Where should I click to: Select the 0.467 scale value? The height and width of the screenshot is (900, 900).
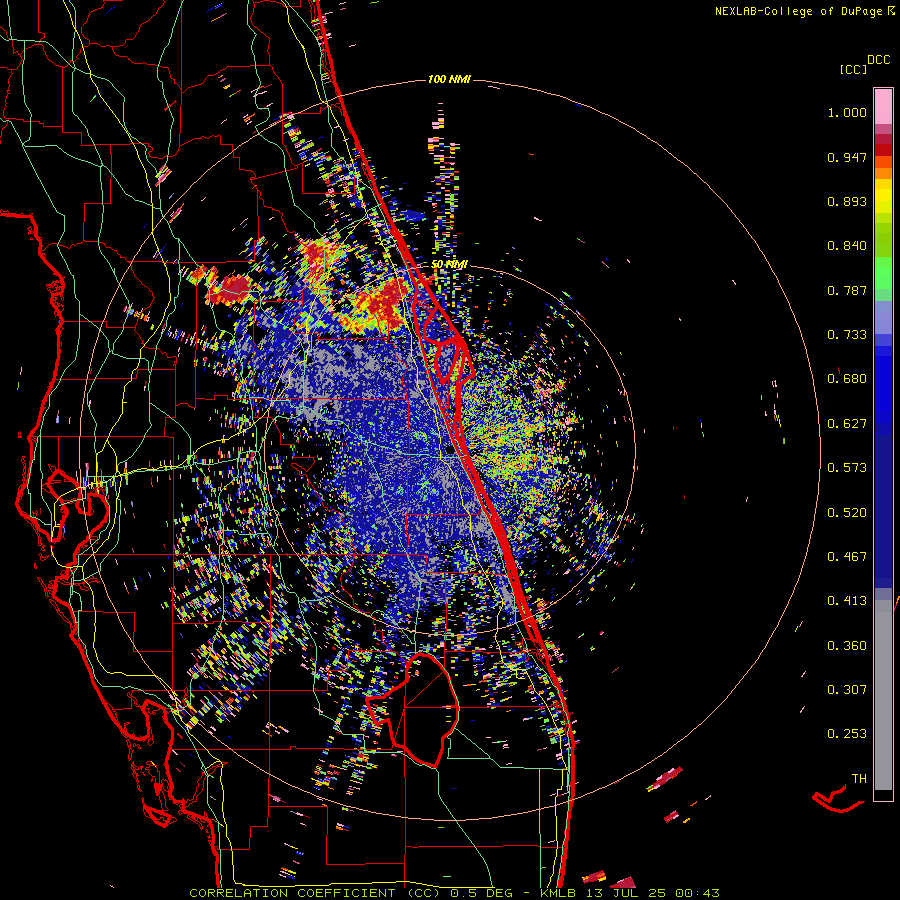click(x=847, y=557)
